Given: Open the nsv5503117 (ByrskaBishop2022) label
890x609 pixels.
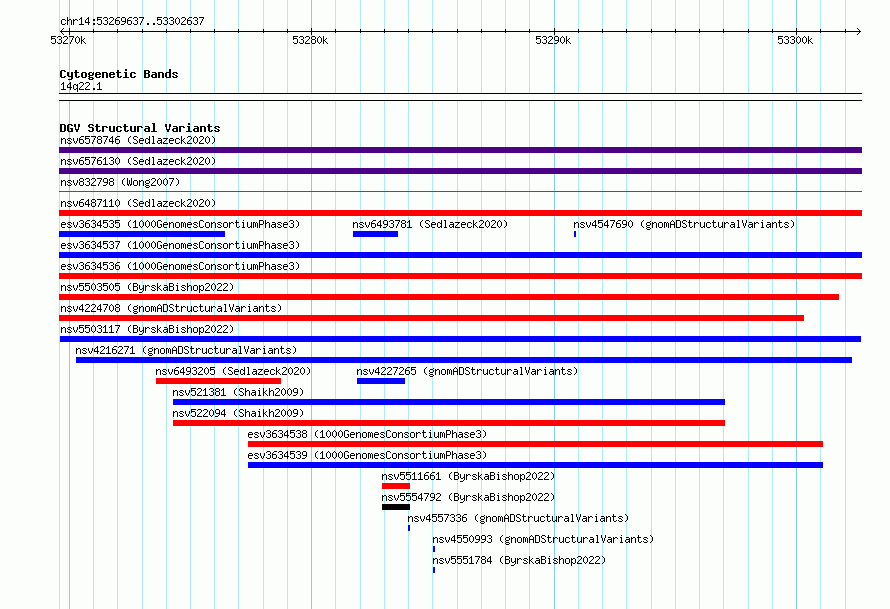Looking at the screenshot, I should (147, 329).
